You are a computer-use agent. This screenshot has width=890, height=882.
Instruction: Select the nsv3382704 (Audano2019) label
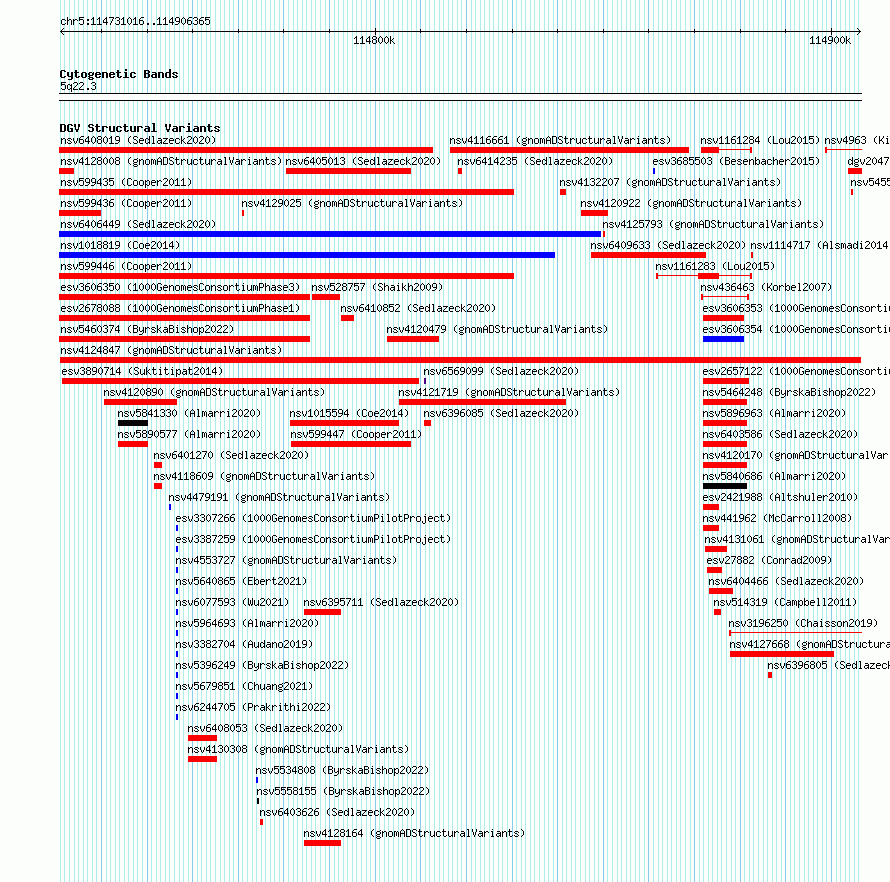pos(244,644)
